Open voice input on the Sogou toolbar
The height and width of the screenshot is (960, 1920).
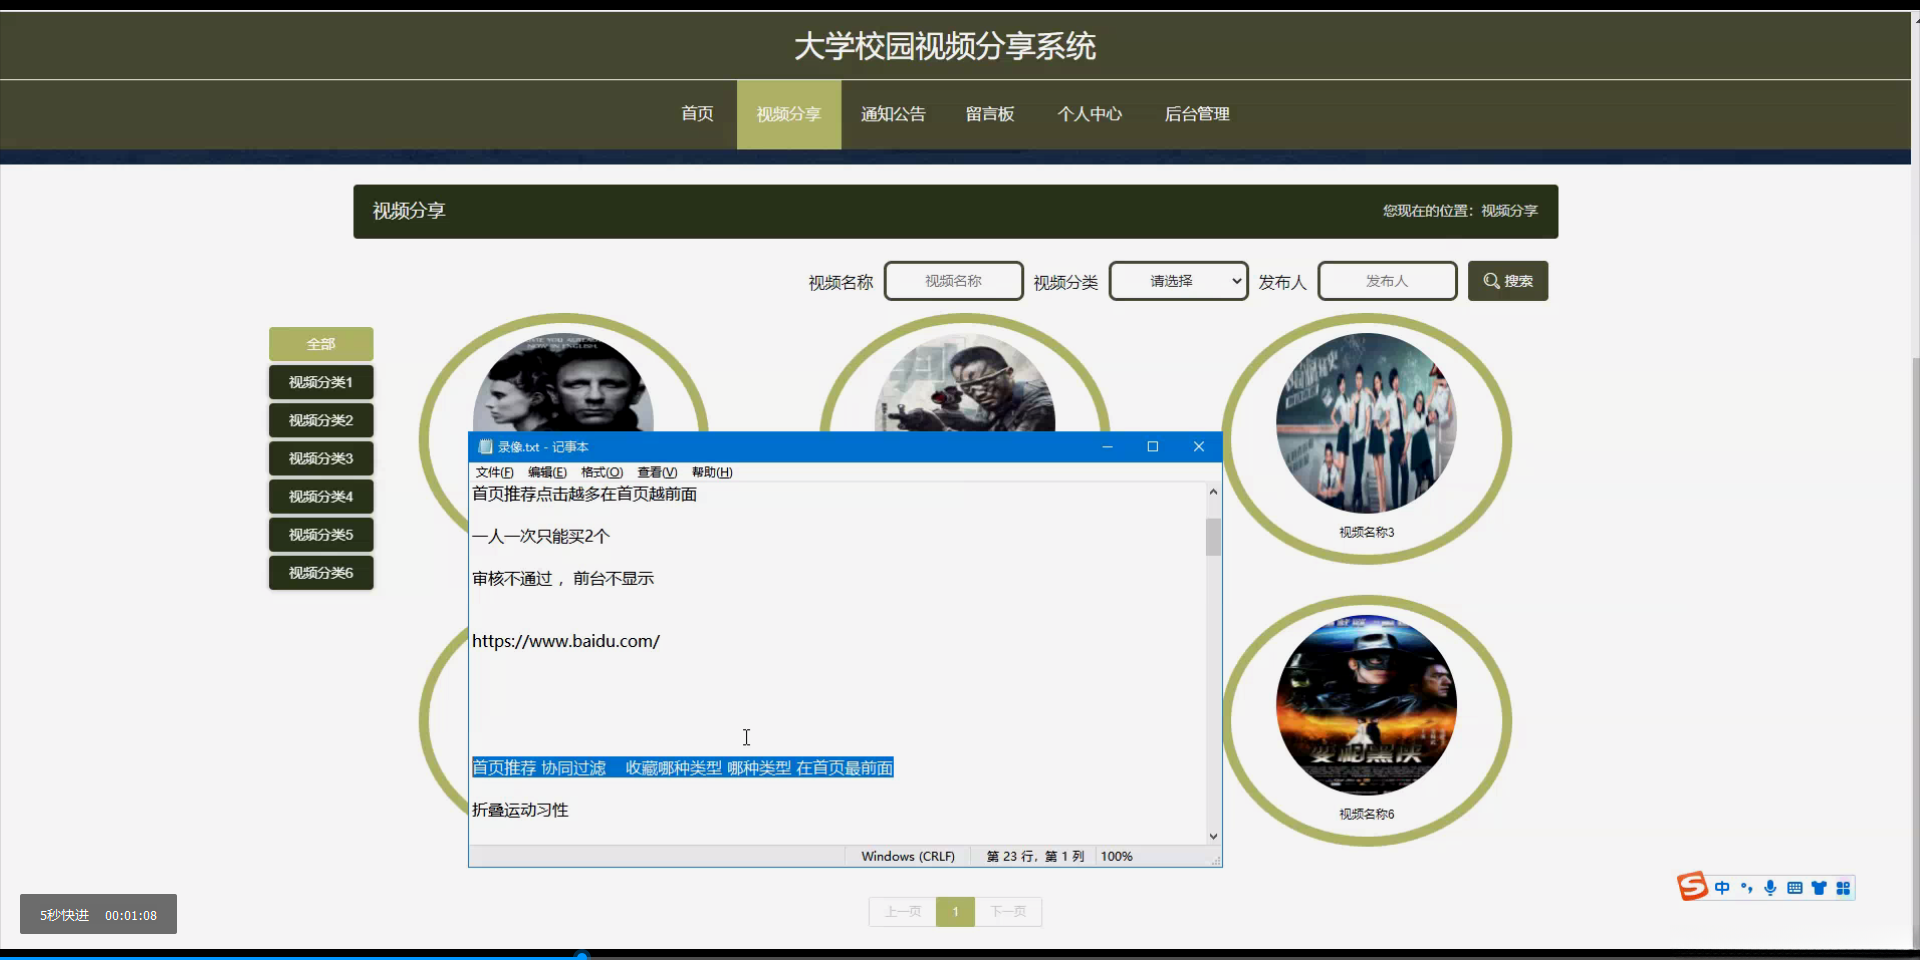[1770, 887]
